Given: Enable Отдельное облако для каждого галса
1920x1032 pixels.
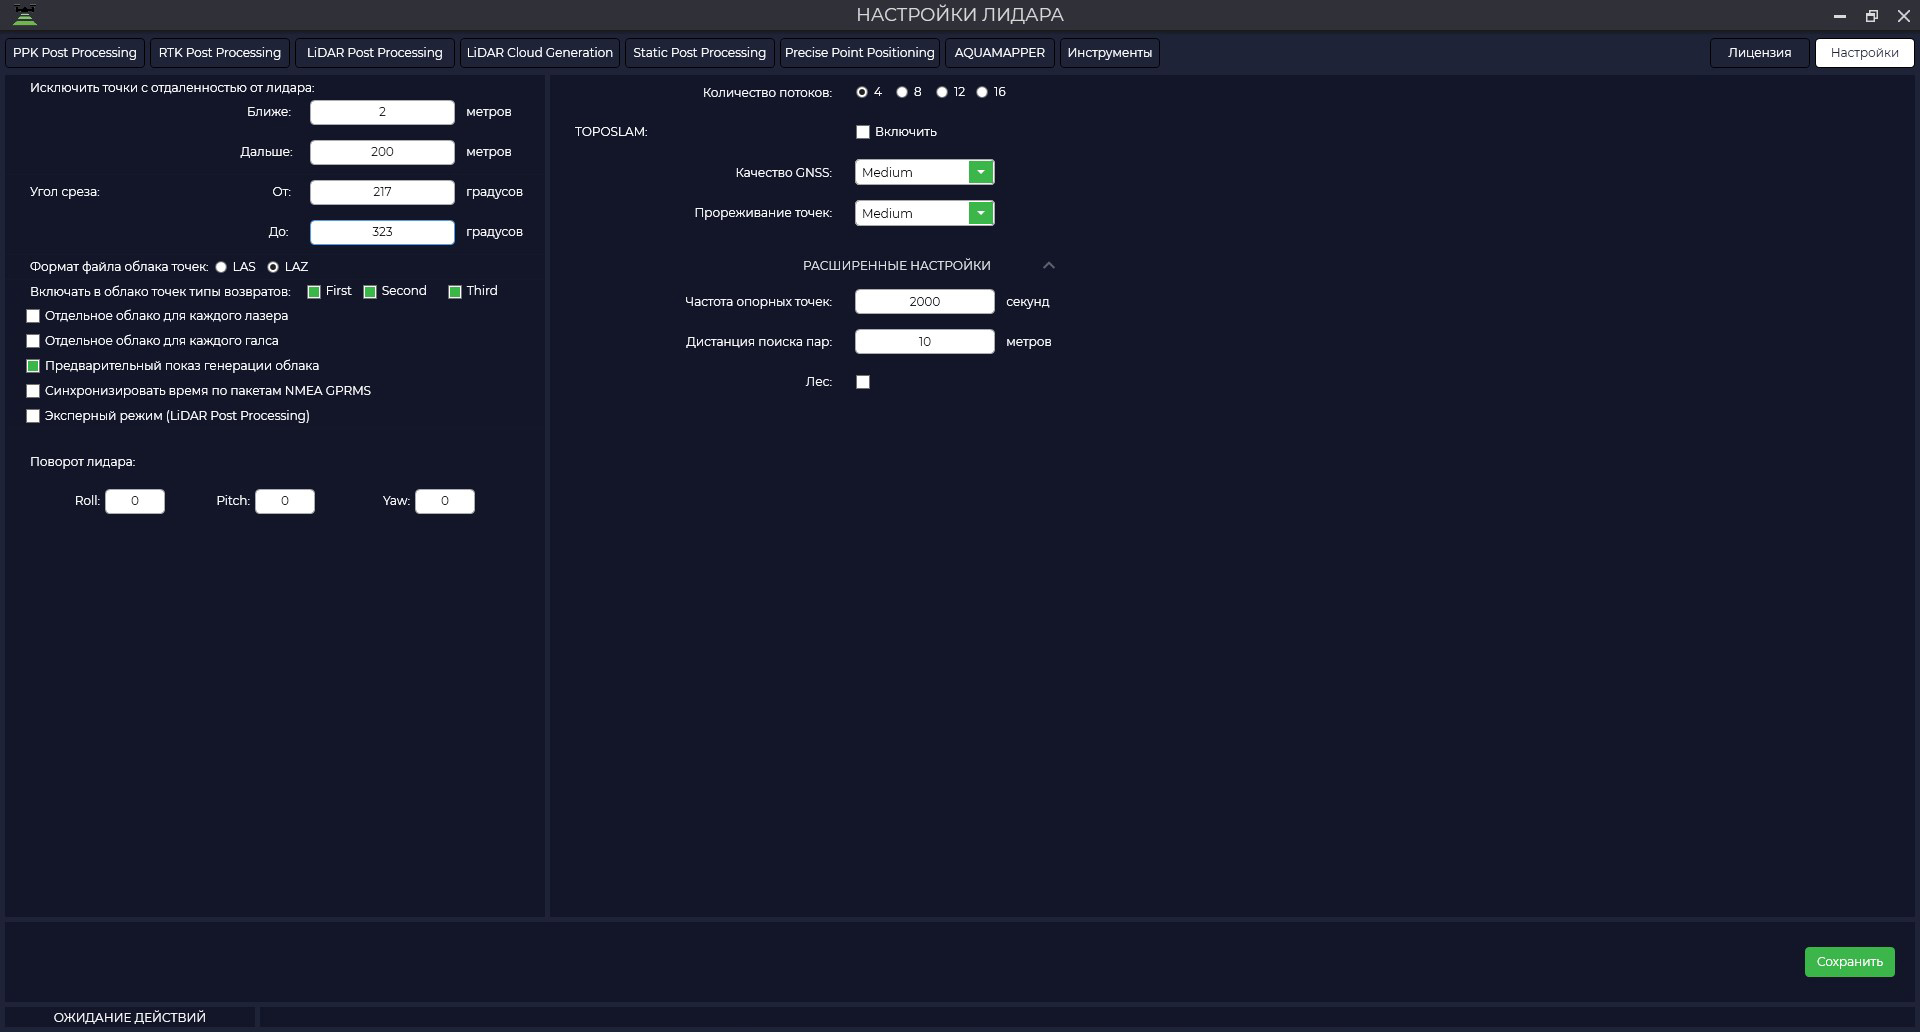Looking at the screenshot, I should click(x=33, y=341).
